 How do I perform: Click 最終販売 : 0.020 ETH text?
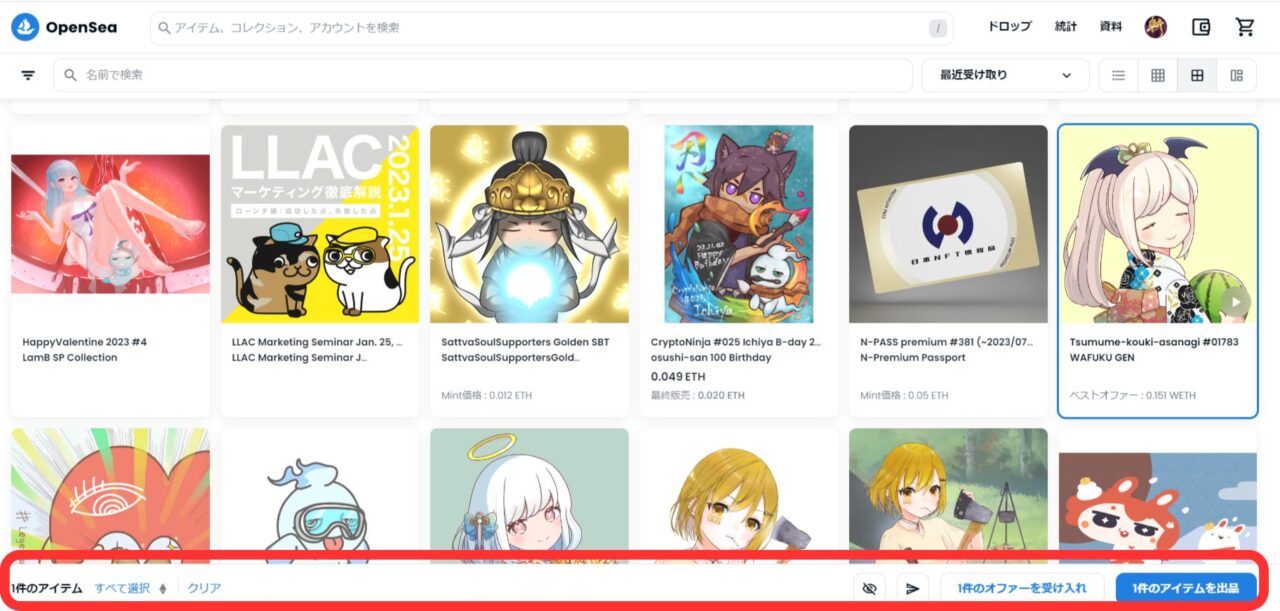pyautogui.click(x=698, y=396)
